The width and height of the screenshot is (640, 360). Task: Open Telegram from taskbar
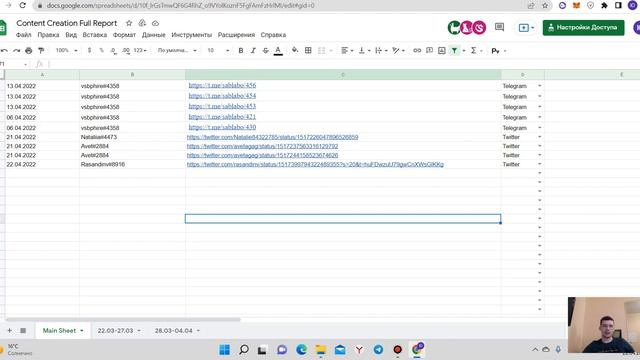(378, 350)
